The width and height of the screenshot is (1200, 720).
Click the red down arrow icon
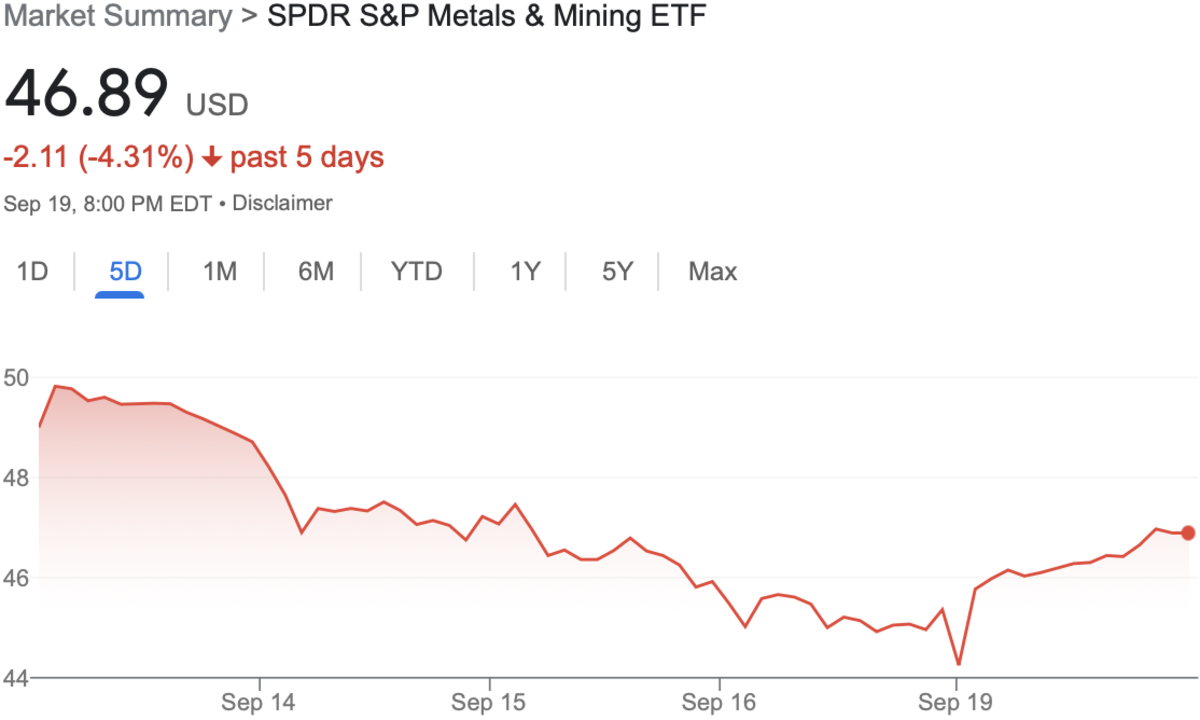coord(211,158)
